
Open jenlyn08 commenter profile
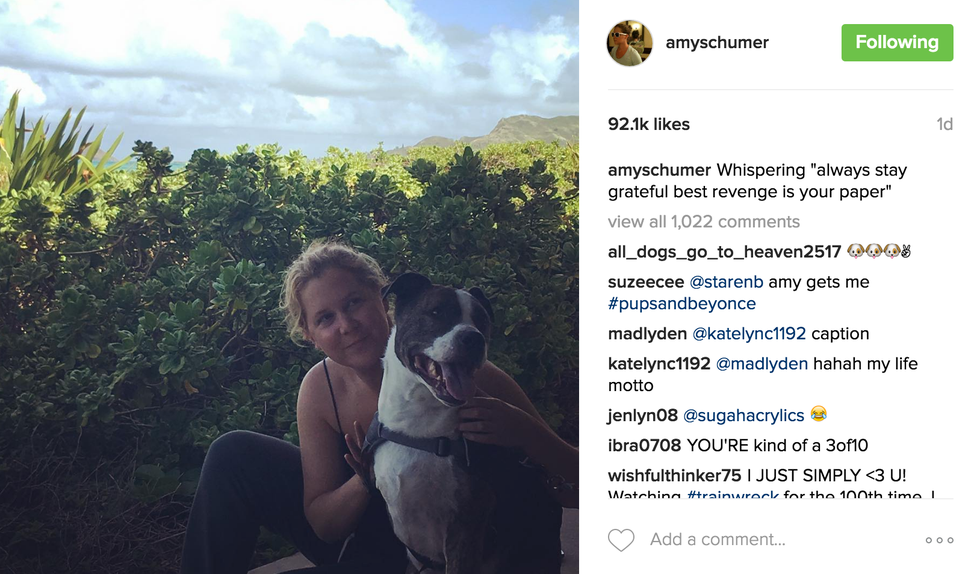point(643,415)
